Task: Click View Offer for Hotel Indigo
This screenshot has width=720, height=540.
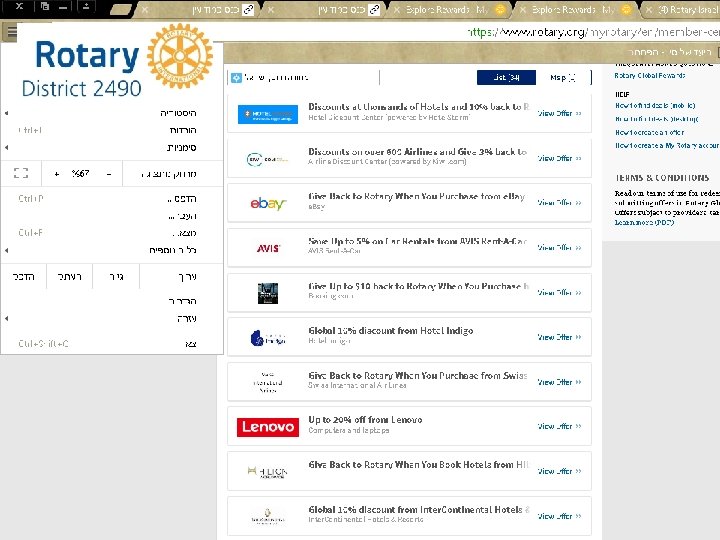Action: pyautogui.click(x=559, y=337)
